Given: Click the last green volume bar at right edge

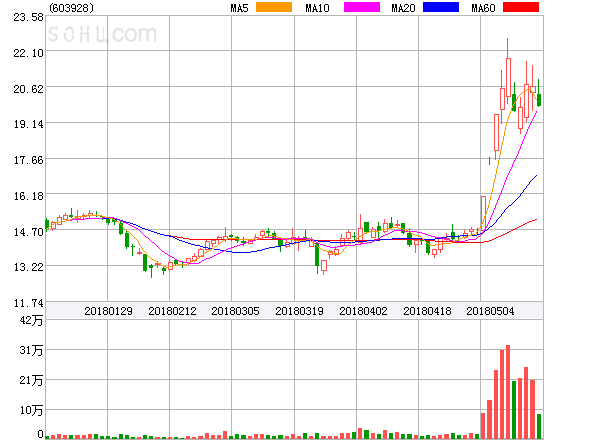Looking at the screenshot, I should click(x=539, y=426).
